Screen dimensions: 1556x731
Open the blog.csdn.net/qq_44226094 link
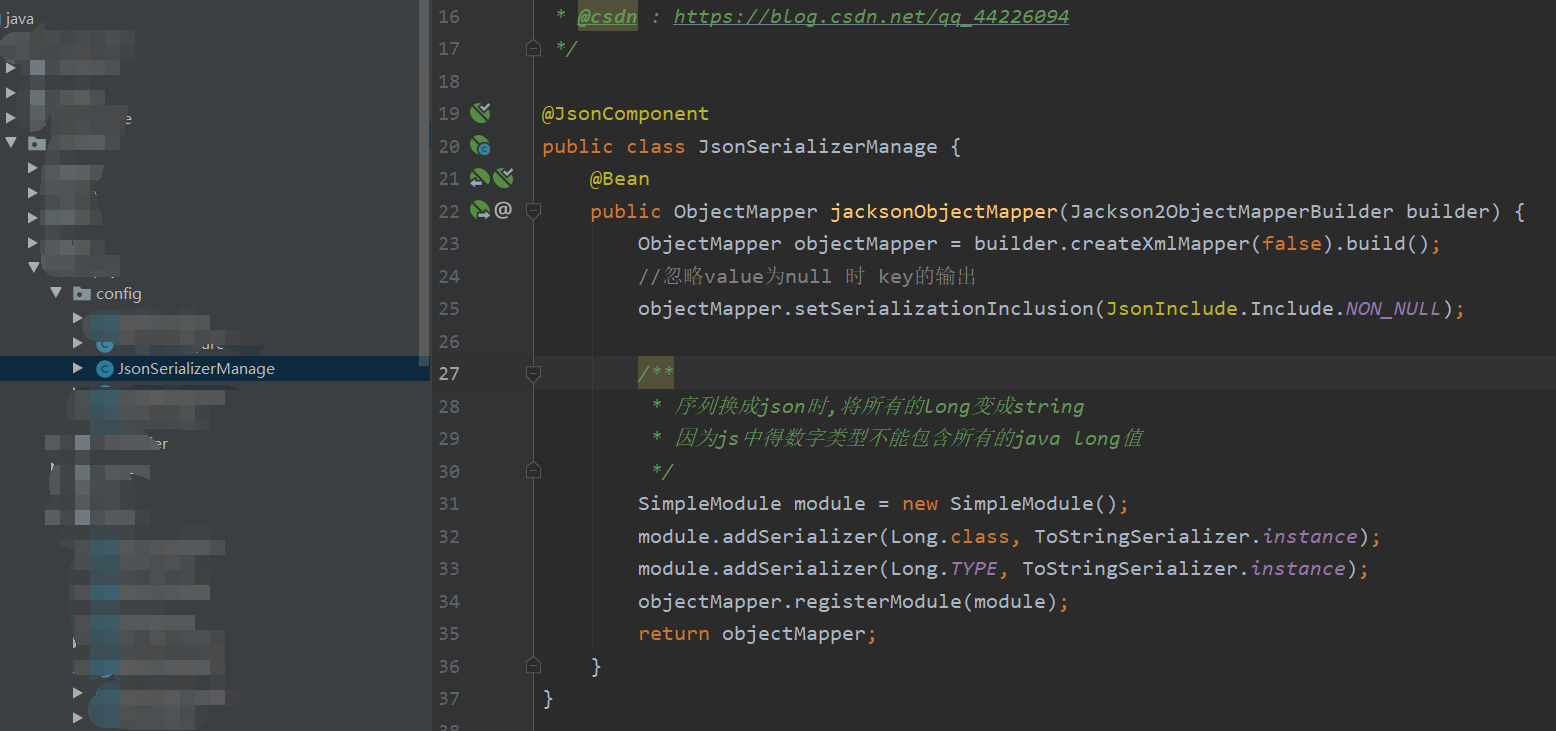tap(871, 17)
